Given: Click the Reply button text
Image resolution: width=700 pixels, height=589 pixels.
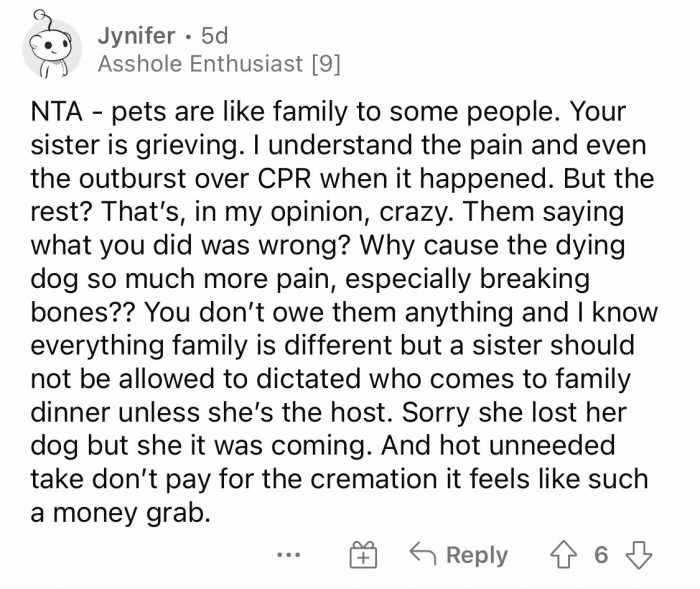Looking at the screenshot, I should 477,555.
